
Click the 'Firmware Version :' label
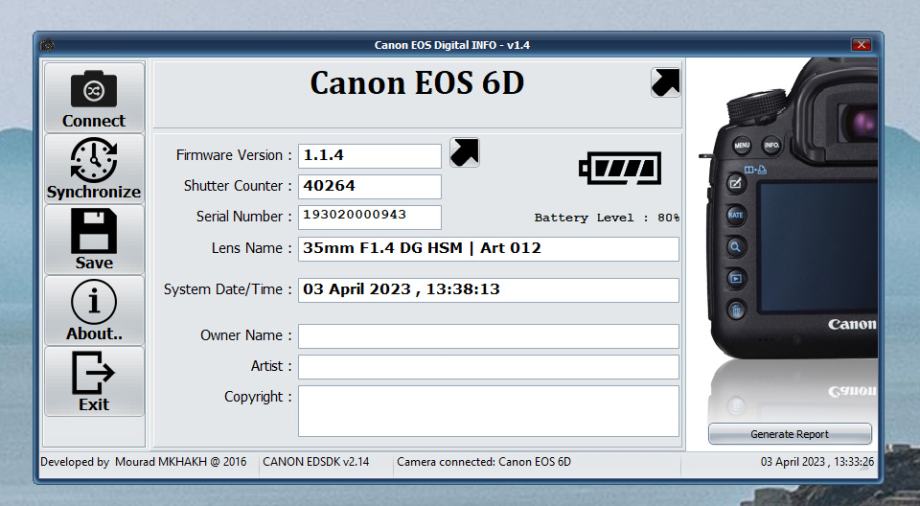coord(234,156)
